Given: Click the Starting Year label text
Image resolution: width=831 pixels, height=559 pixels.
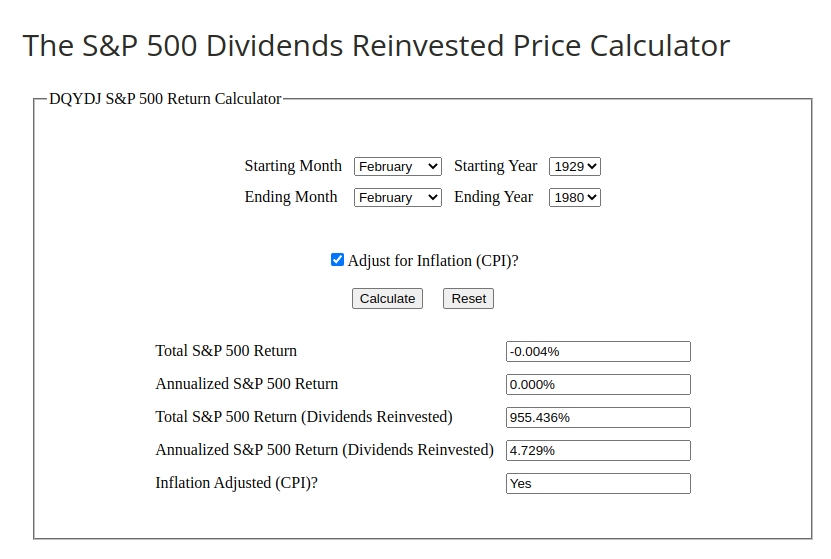Looking at the screenshot, I should click(495, 166).
